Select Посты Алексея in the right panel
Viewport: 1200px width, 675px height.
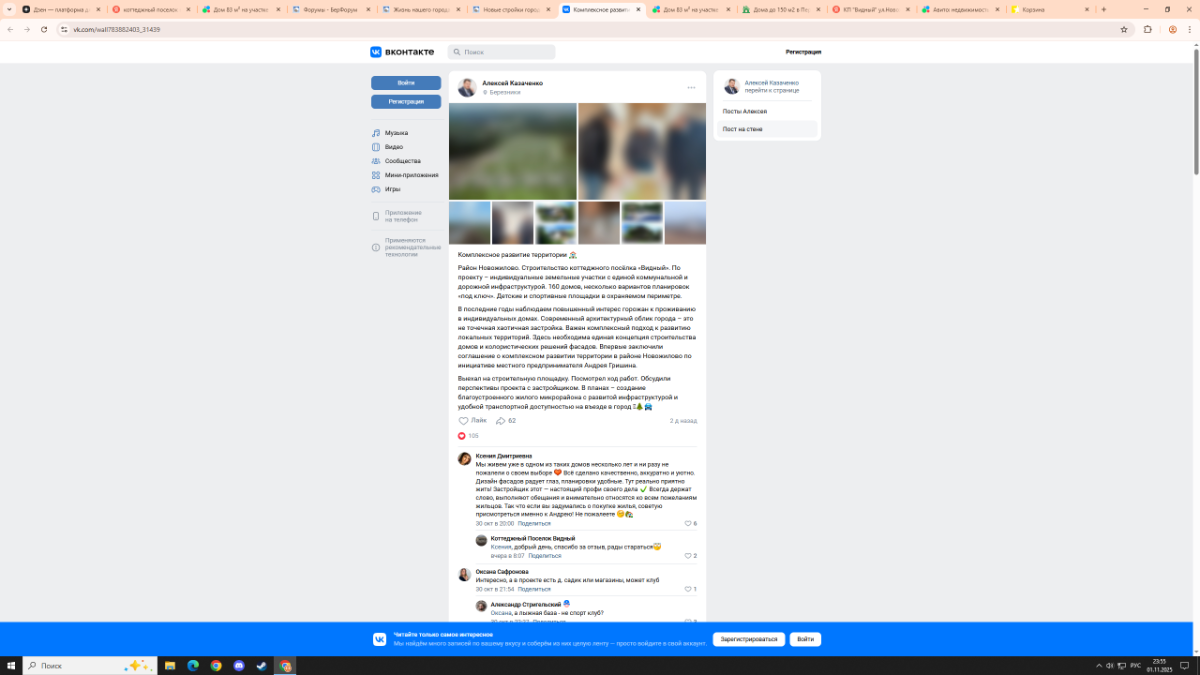[x=745, y=111]
